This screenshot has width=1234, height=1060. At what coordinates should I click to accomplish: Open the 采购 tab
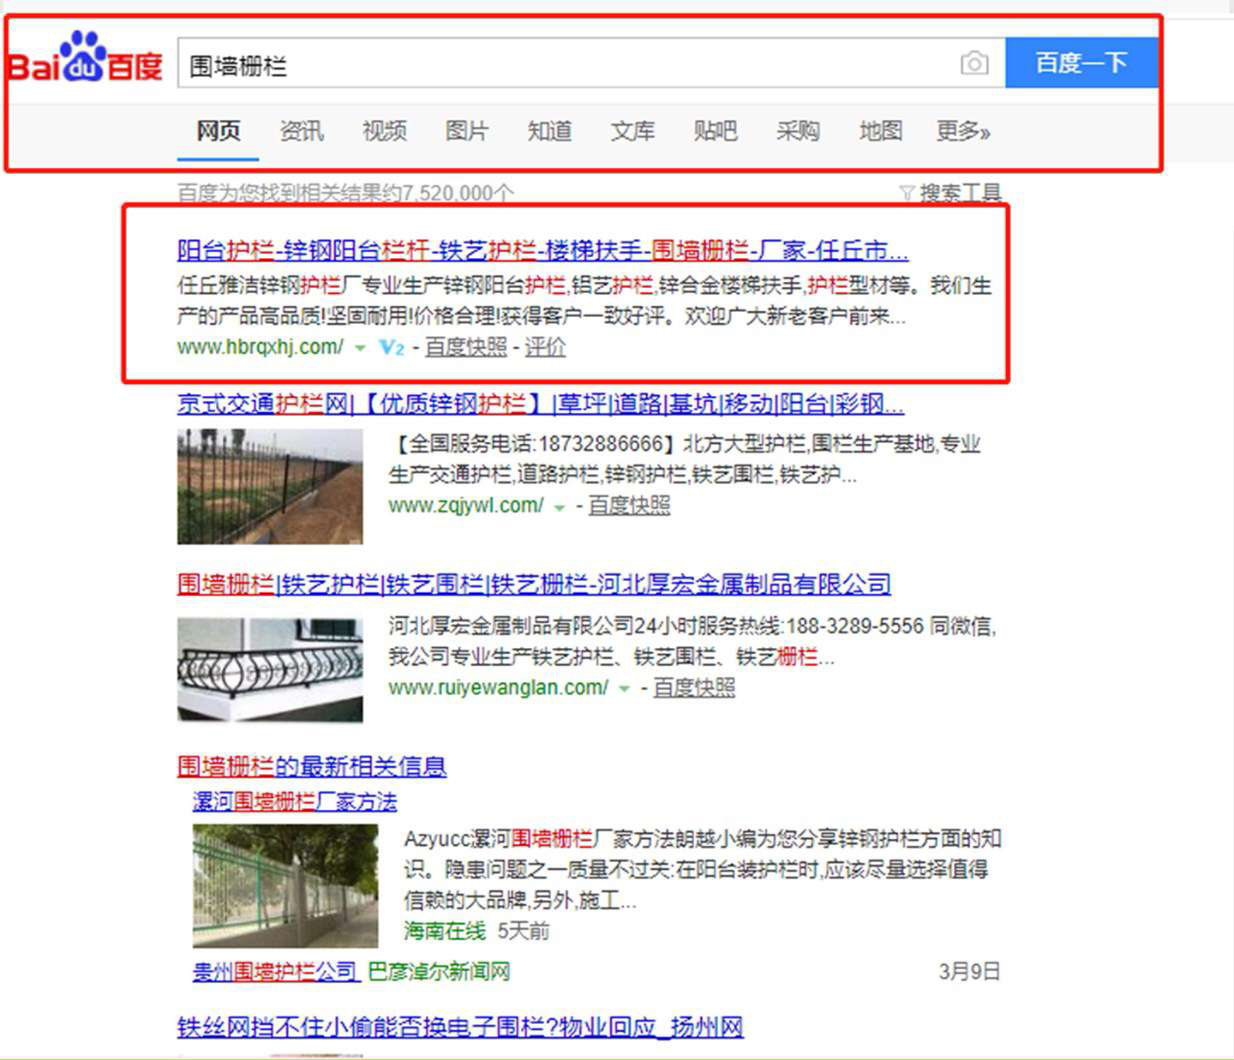click(798, 131)
